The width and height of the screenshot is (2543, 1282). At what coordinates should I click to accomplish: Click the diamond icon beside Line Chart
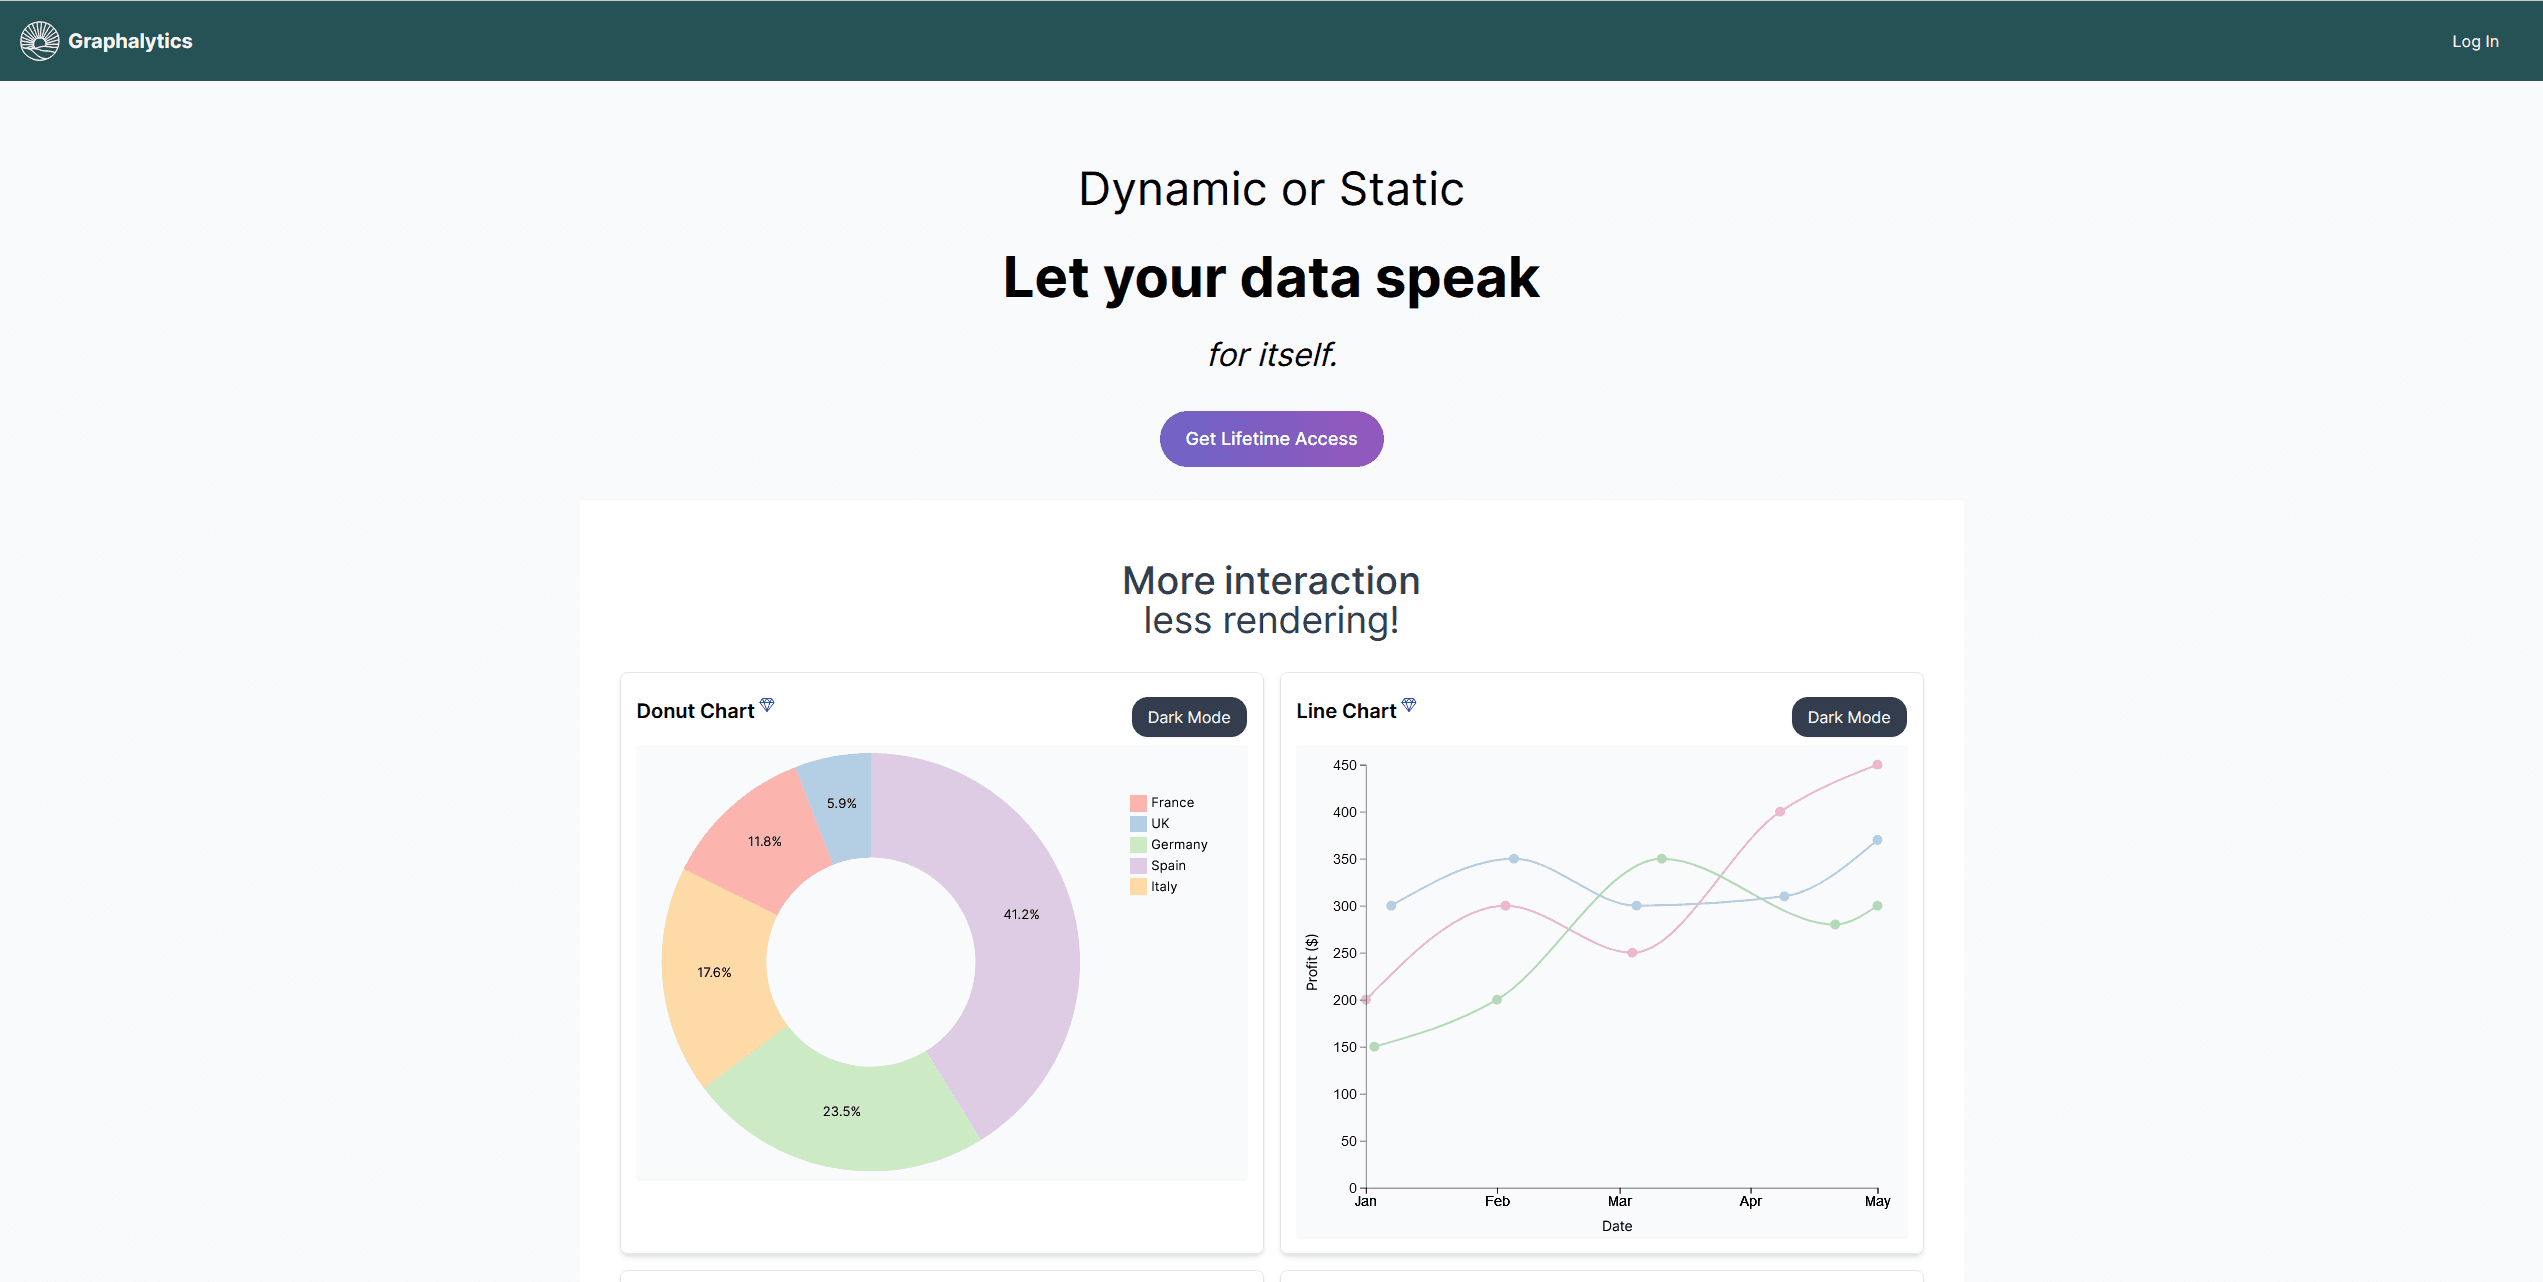tap(1409, 704)
